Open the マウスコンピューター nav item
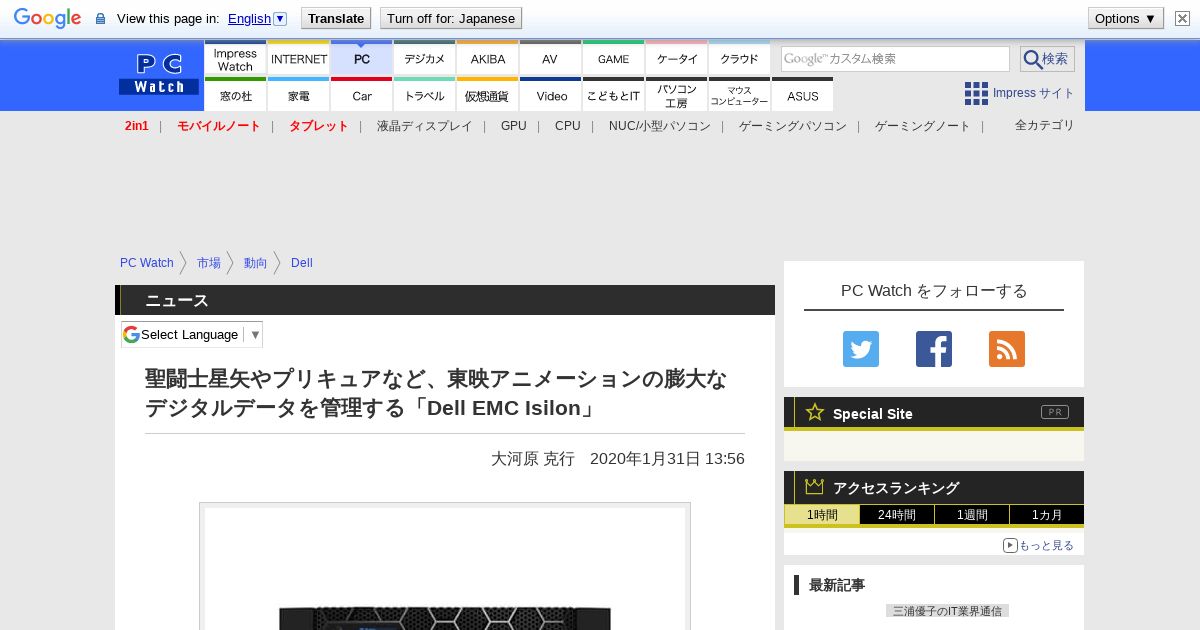 click(x=740, y=95)
